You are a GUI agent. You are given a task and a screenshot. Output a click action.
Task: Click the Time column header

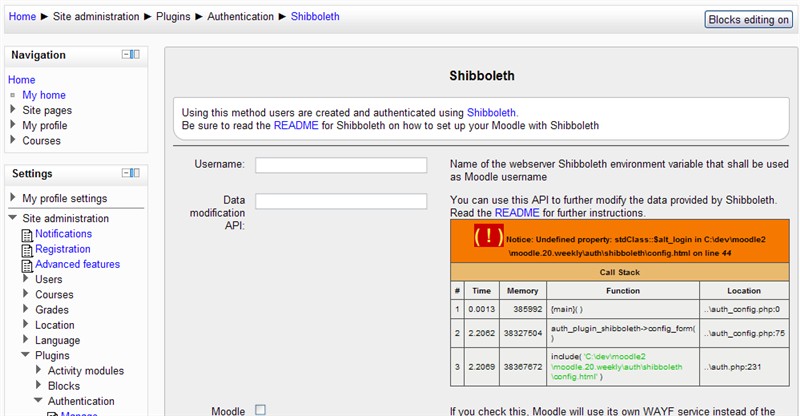tap(481, 290)
